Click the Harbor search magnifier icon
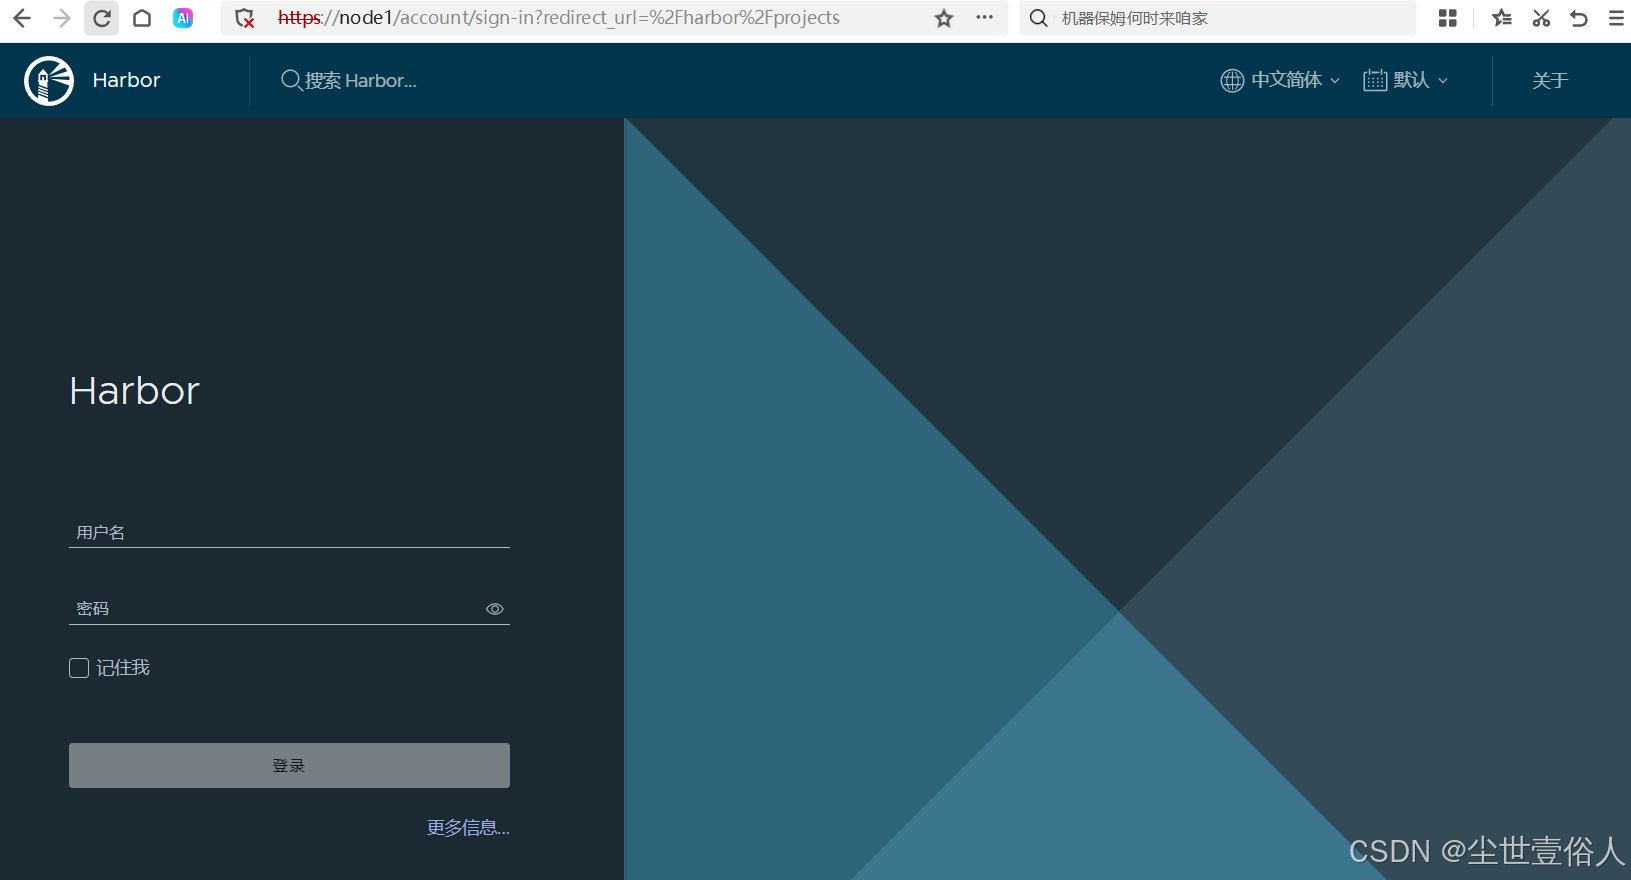 pos(291,80)
